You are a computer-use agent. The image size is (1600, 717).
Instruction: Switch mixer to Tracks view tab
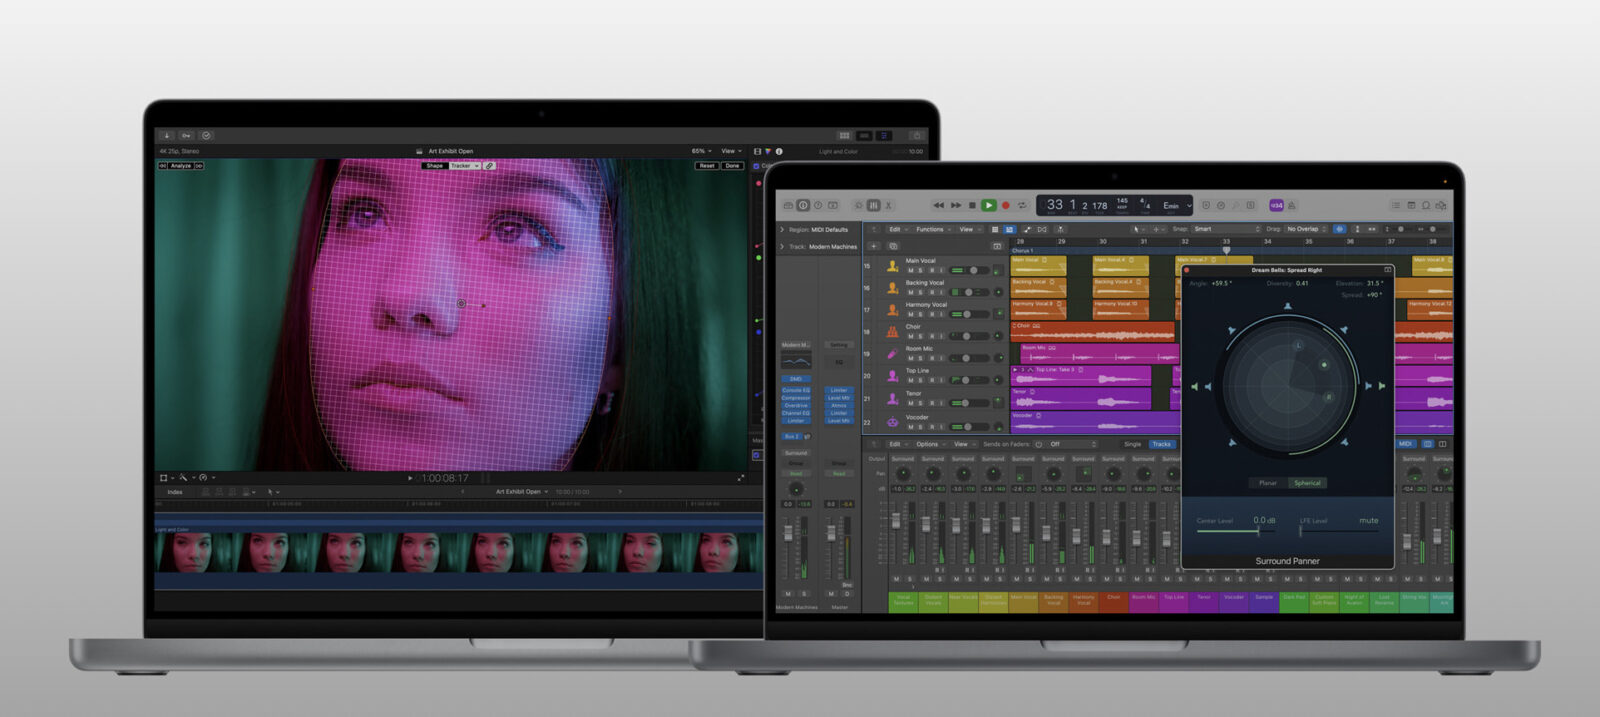point(1161,444)
